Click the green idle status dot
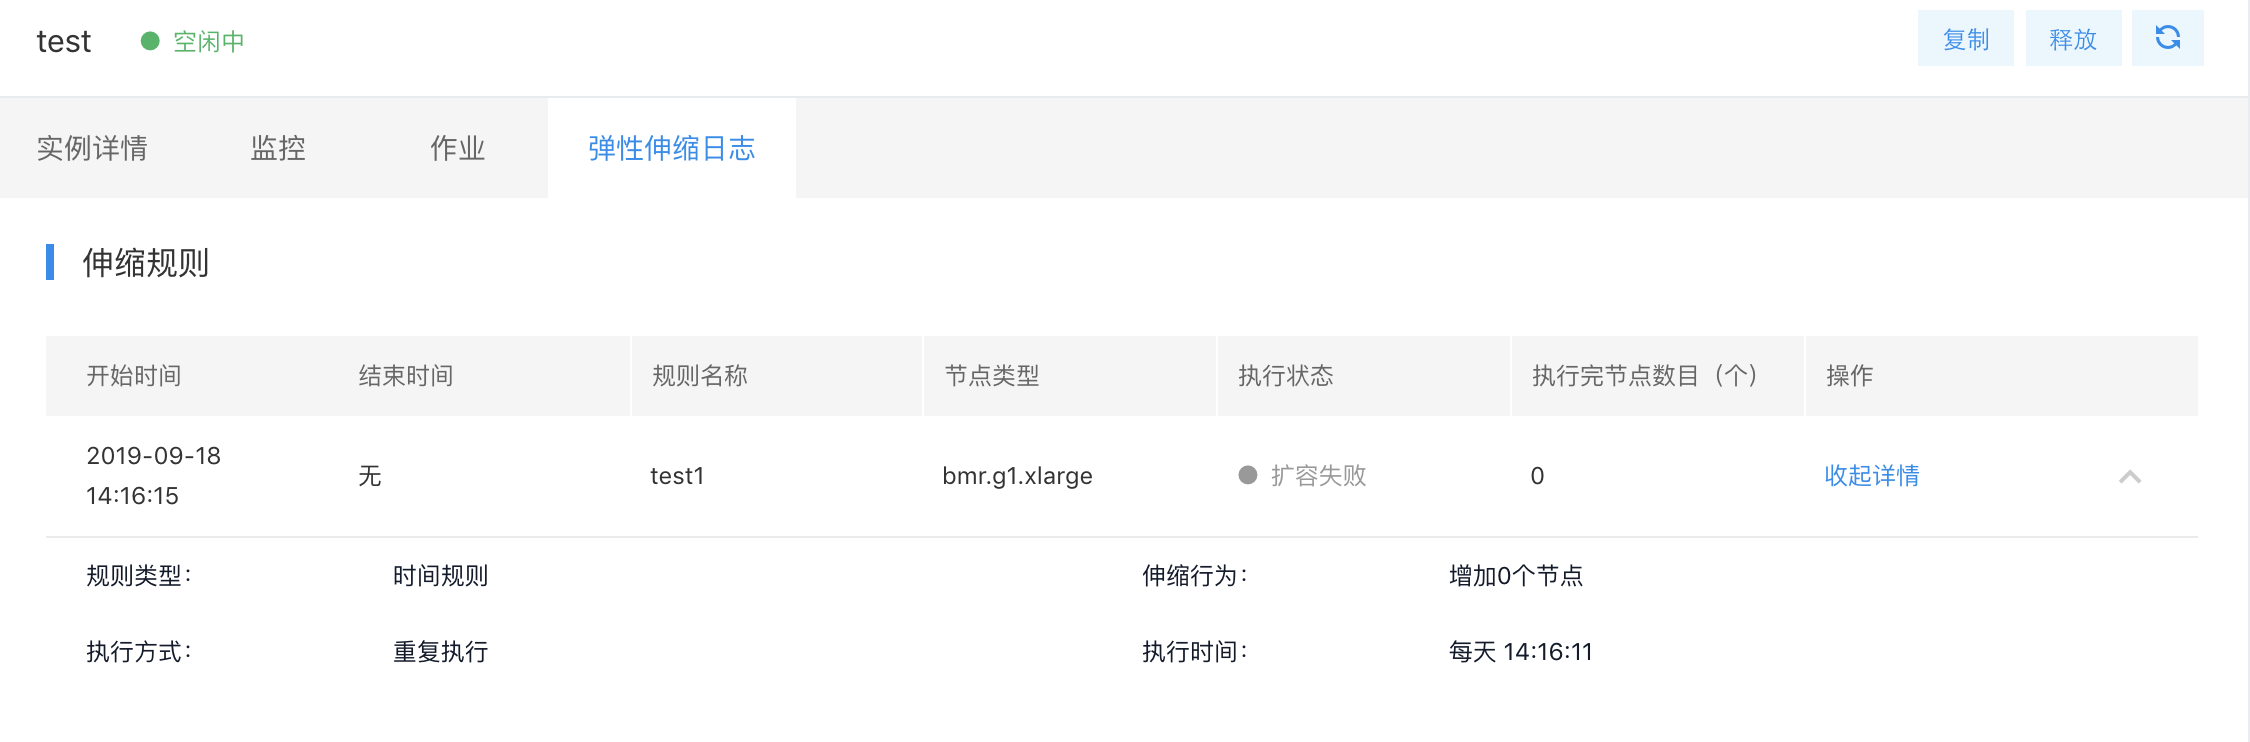 (150, 41)
